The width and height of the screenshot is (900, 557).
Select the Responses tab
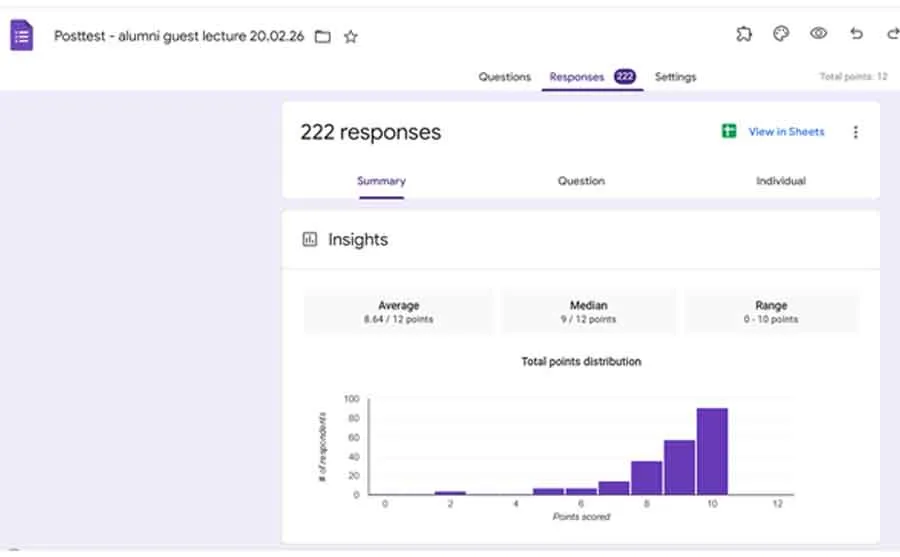click(x=577, y=77)
